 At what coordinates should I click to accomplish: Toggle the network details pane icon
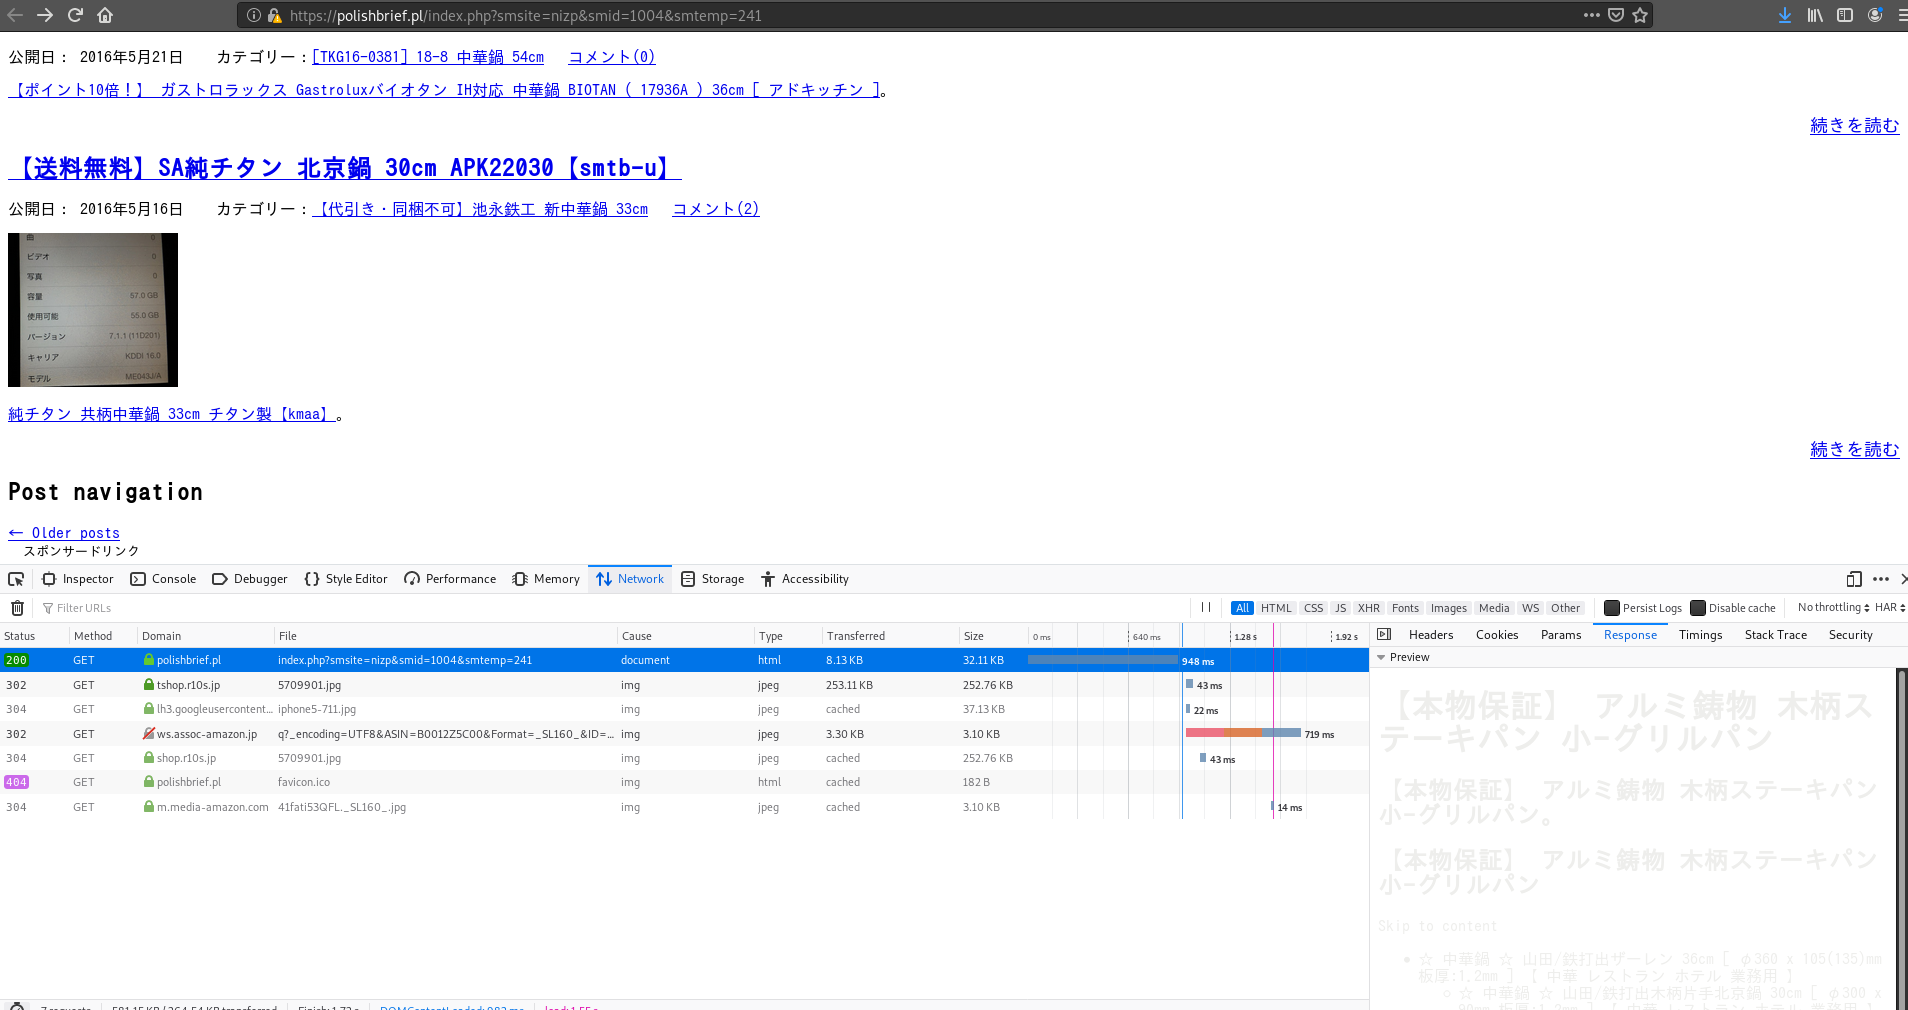[x=1384, y=635]
